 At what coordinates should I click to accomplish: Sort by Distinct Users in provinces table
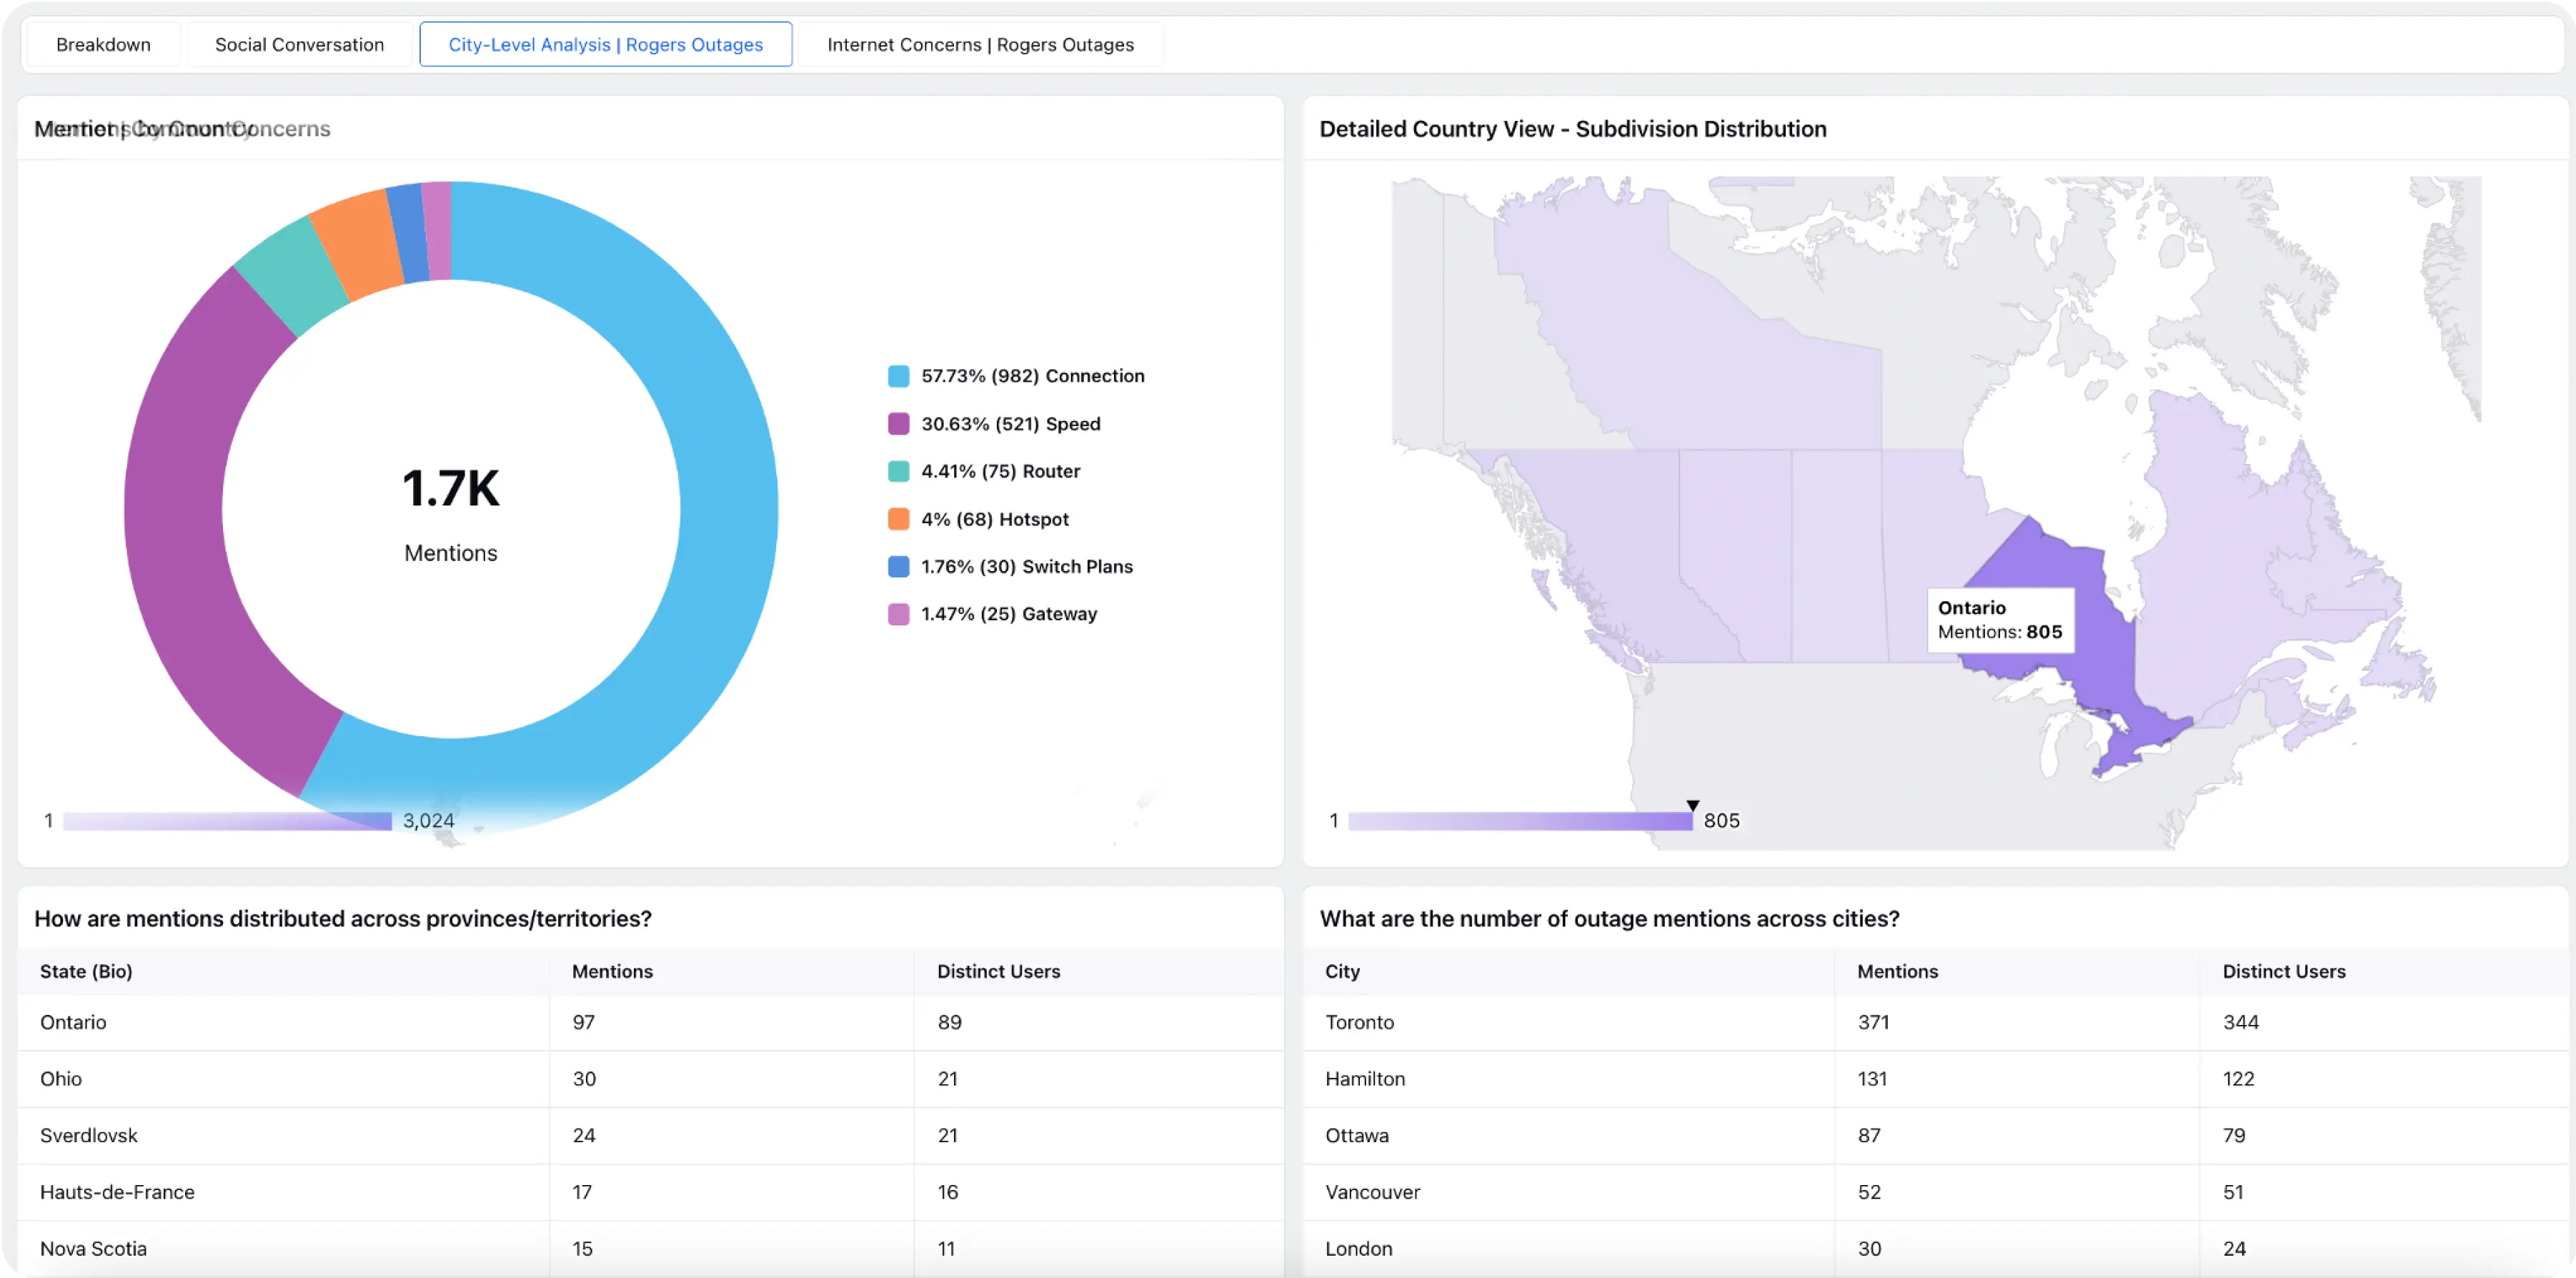[998, 971]
